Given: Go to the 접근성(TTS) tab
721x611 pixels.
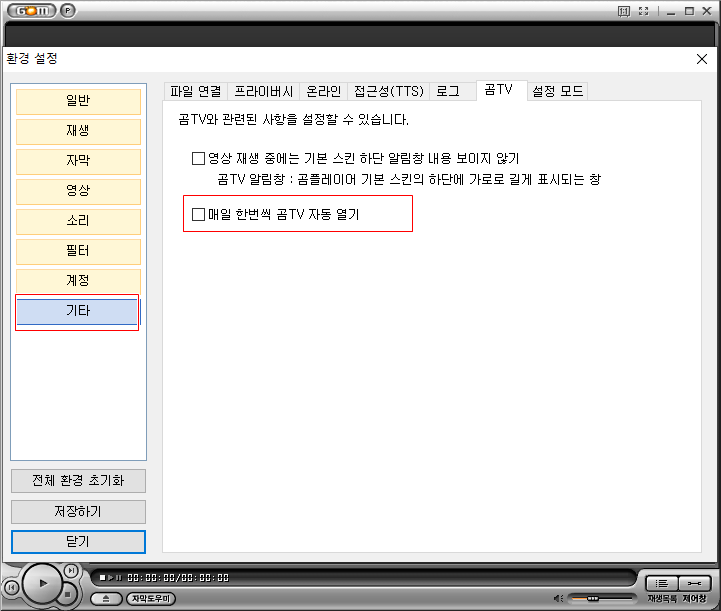Looking at the screenshot, I should point(389,91).
